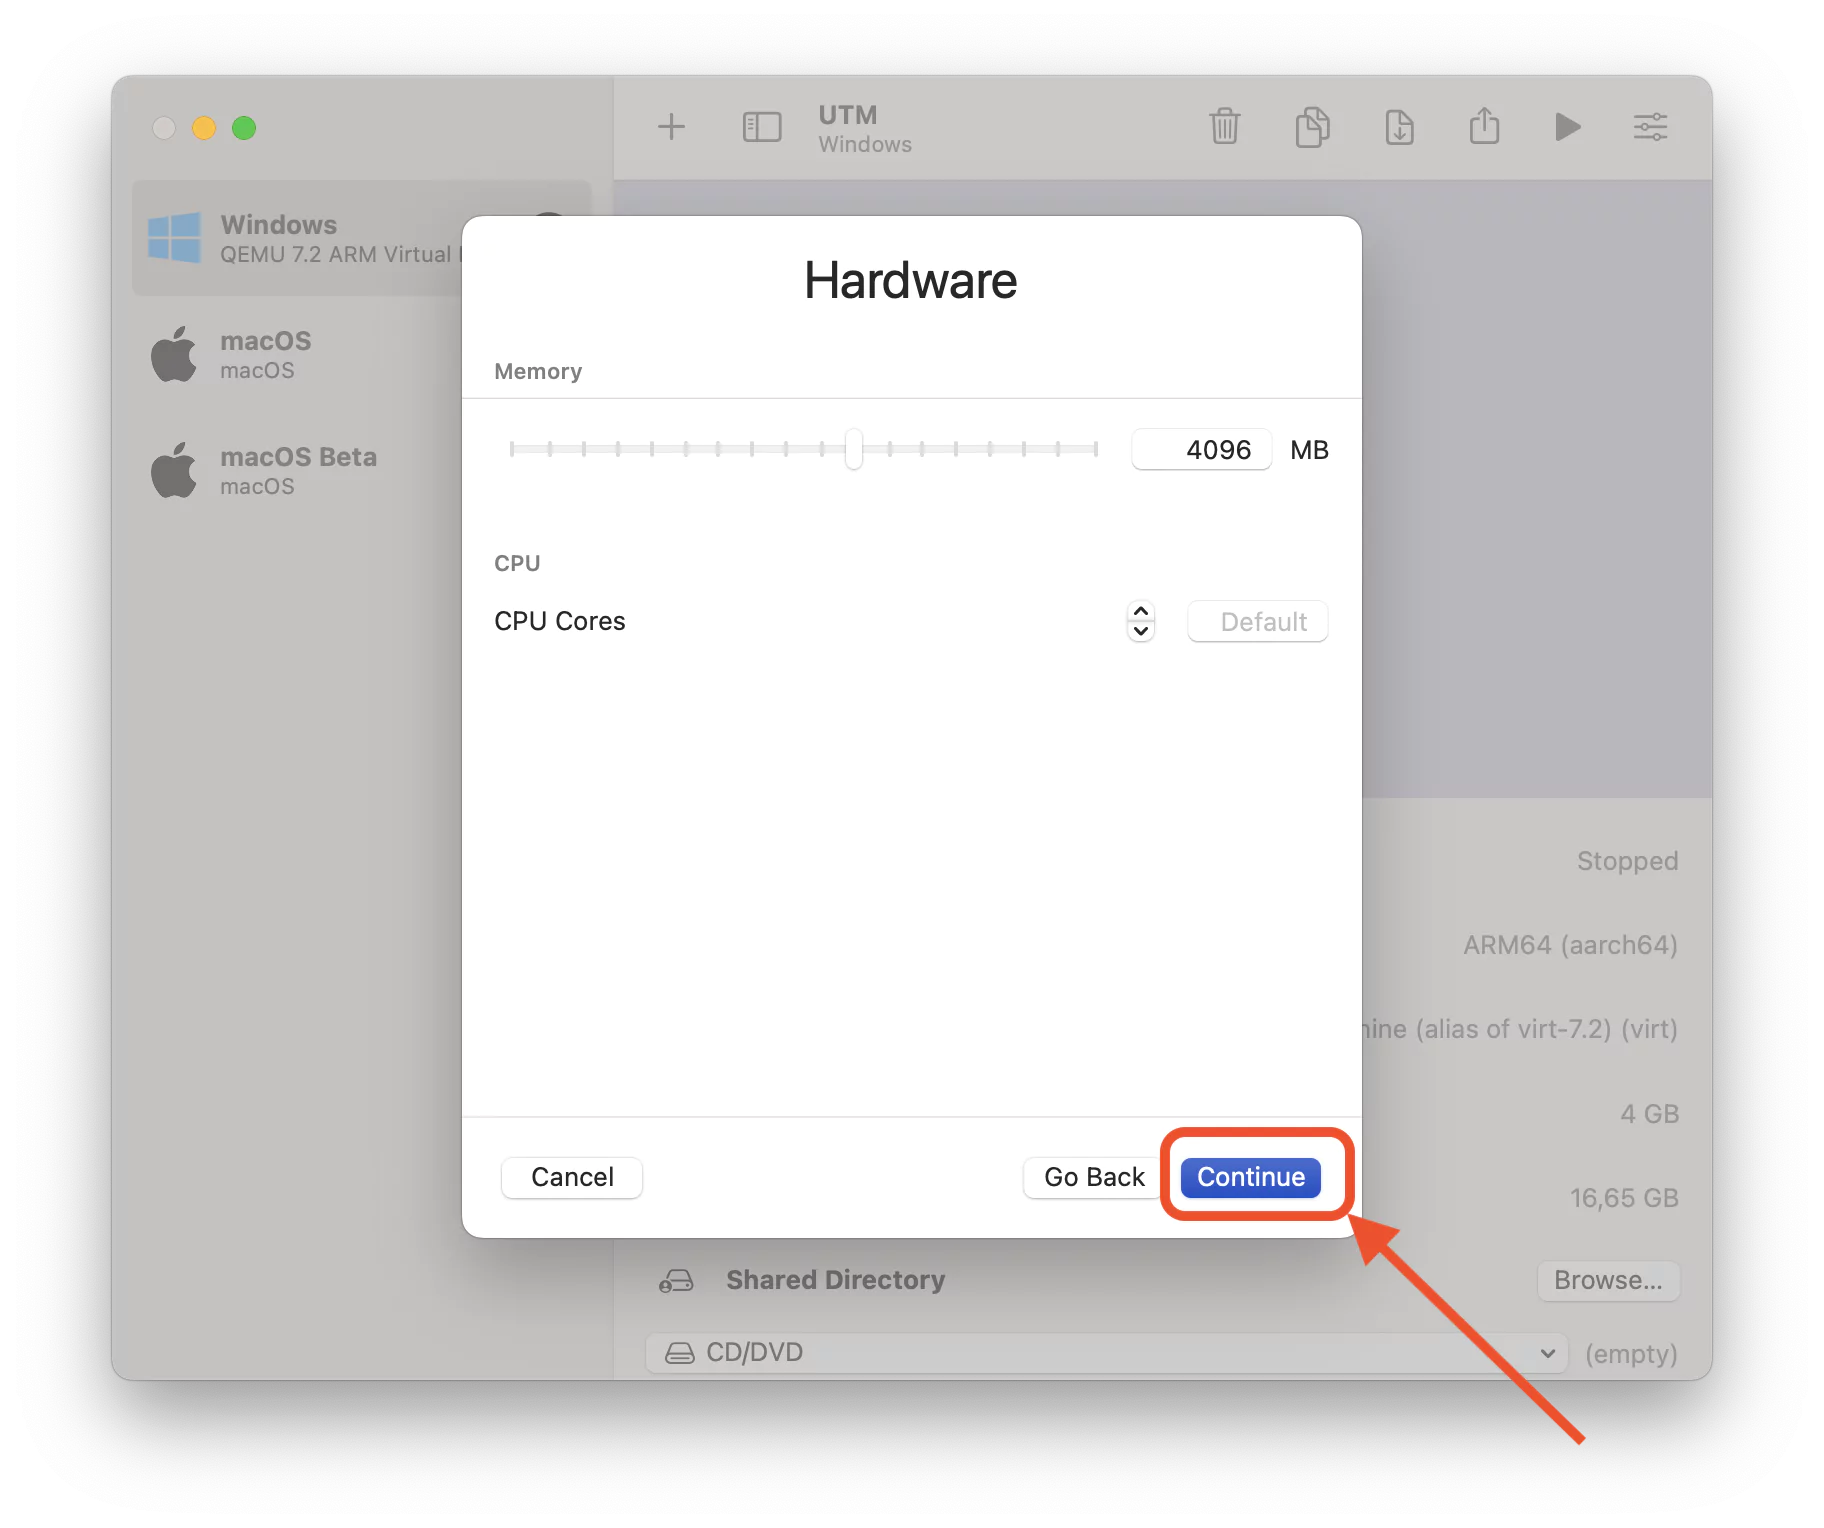
Task: Select the macOS Beta VM in the sidebar
Action: pos(297,470)
